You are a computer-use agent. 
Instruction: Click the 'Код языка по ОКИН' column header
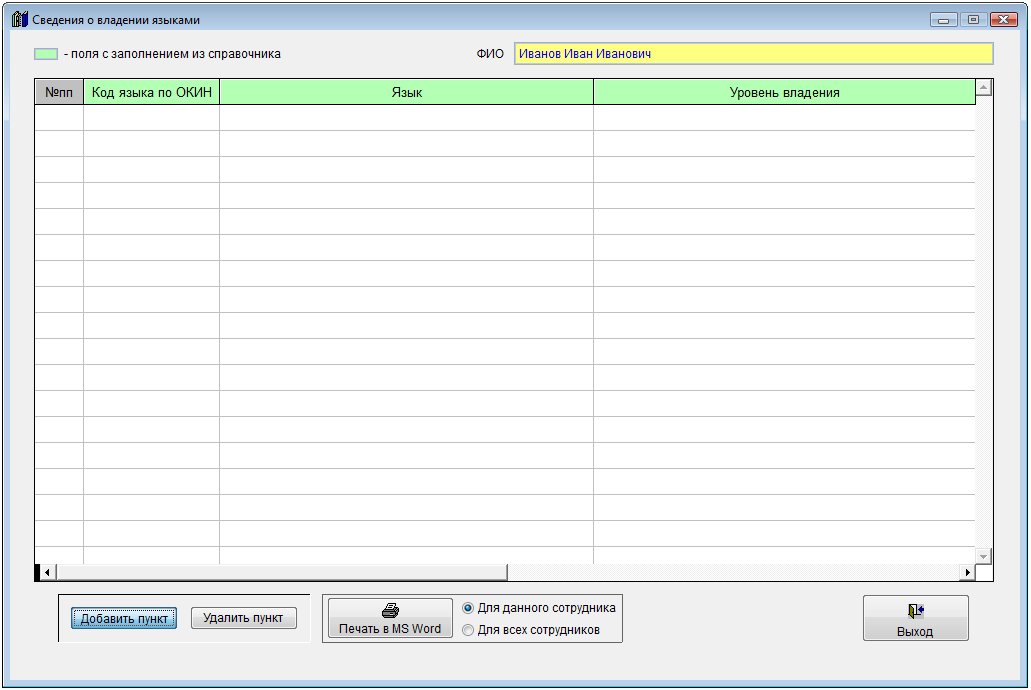[152, 92]
